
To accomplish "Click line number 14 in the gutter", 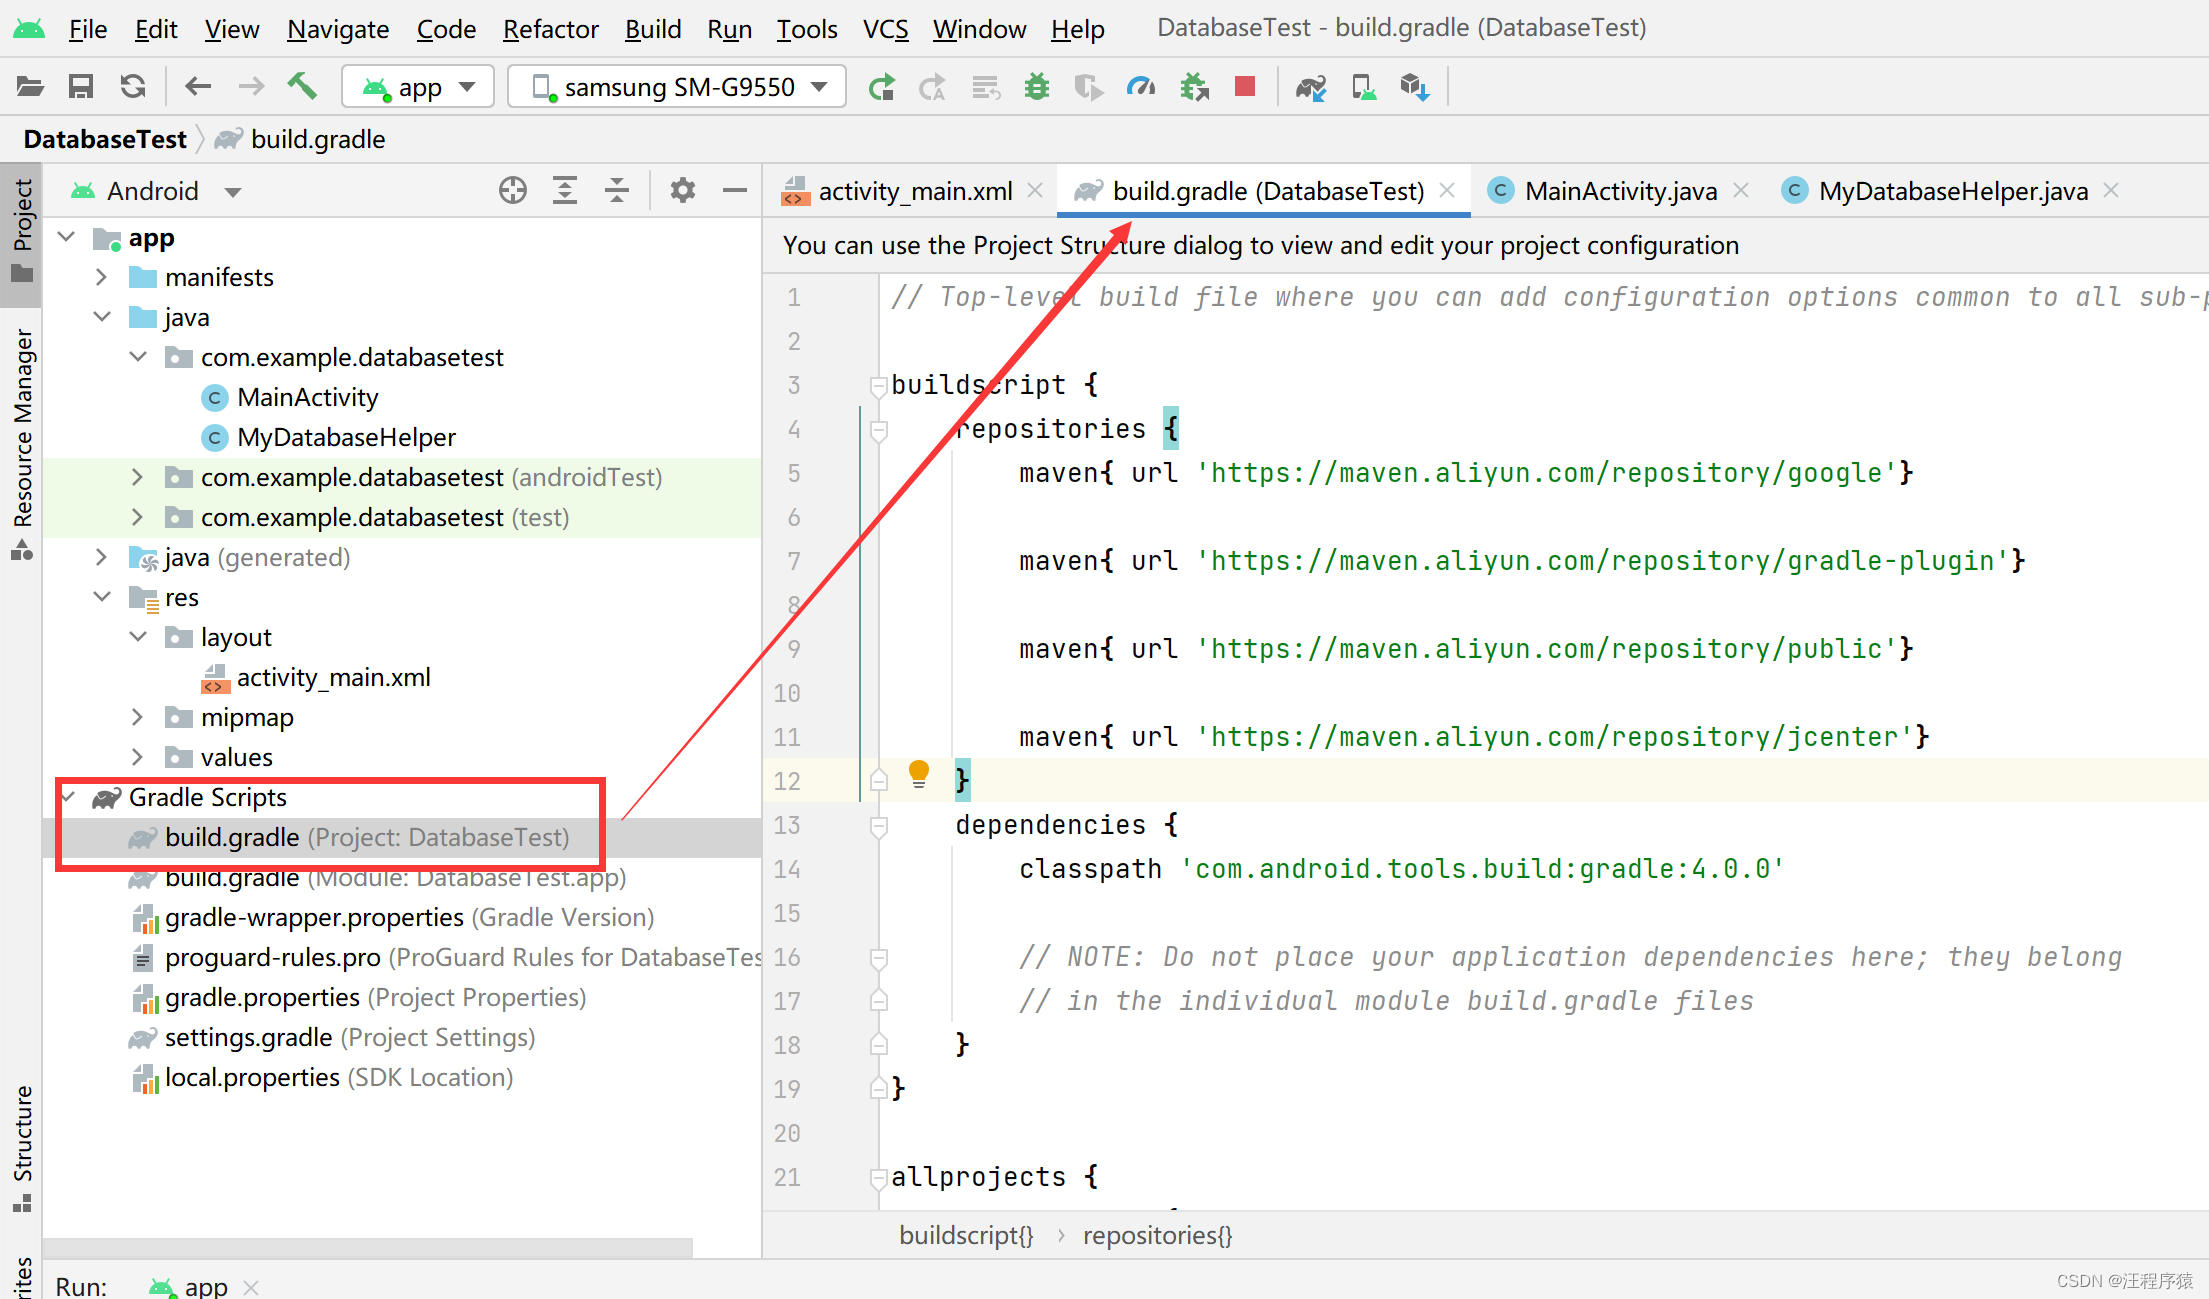I will pyautogui.click(x=787, y=869).
